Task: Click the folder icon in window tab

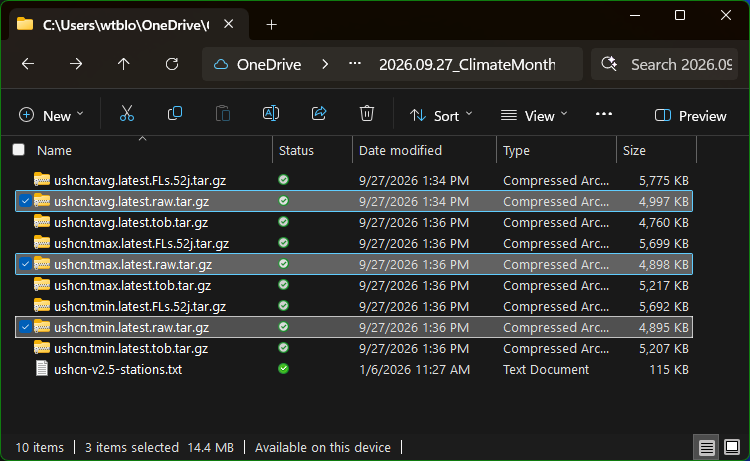Action: point(25,24)
